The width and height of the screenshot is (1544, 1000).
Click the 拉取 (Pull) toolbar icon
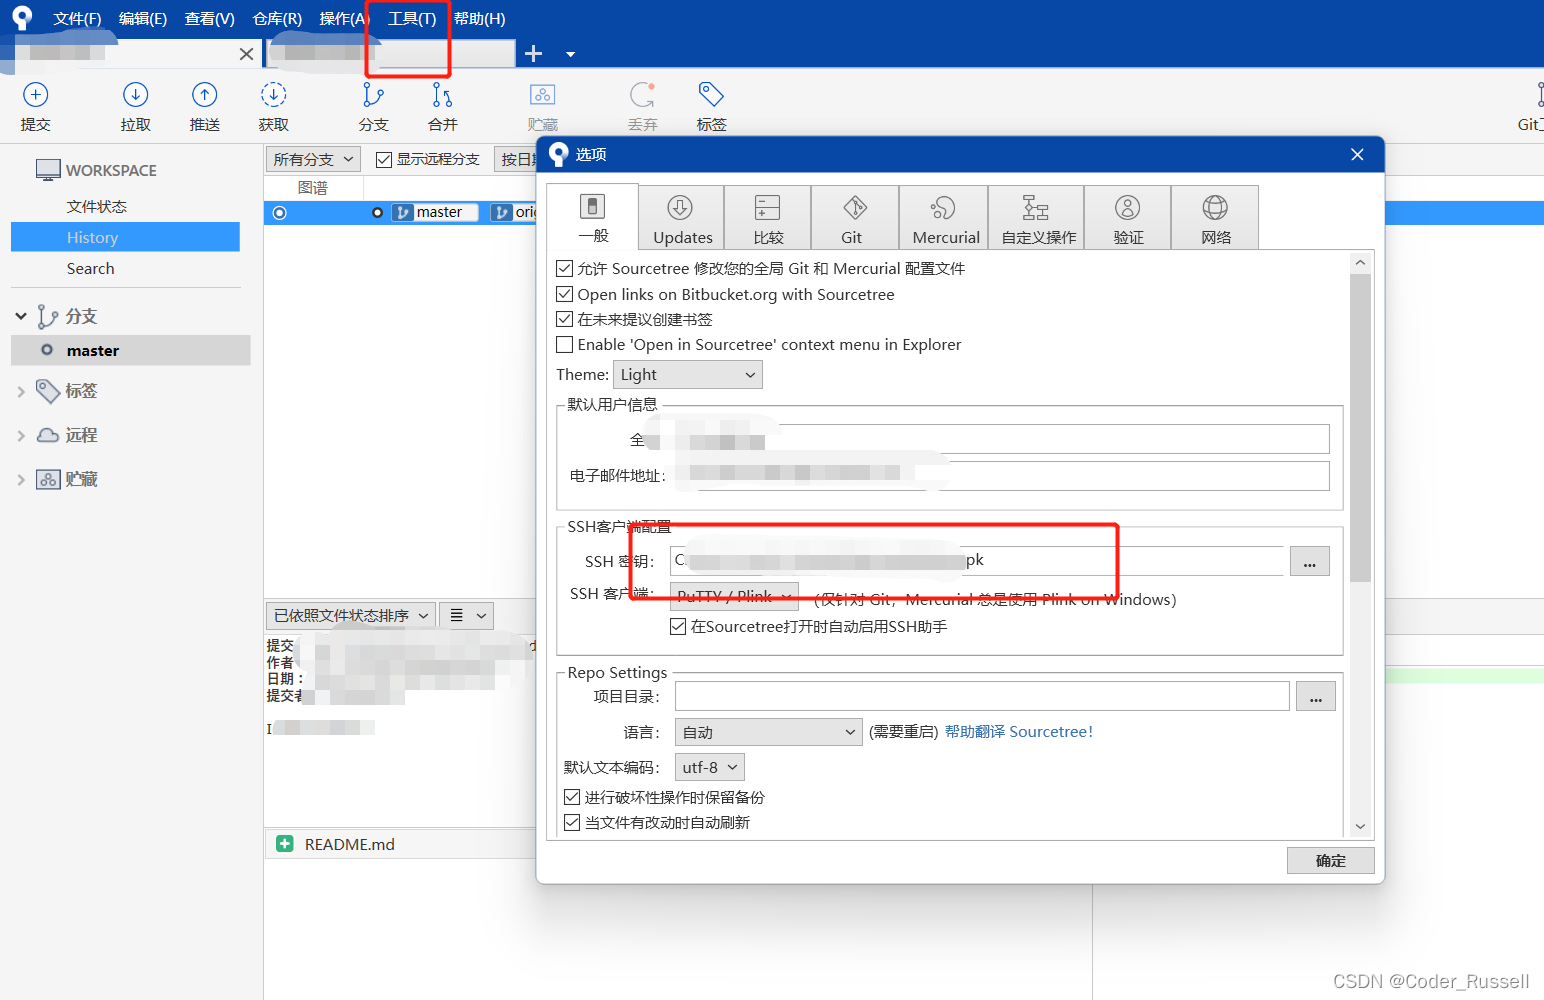tap(135, 95)
